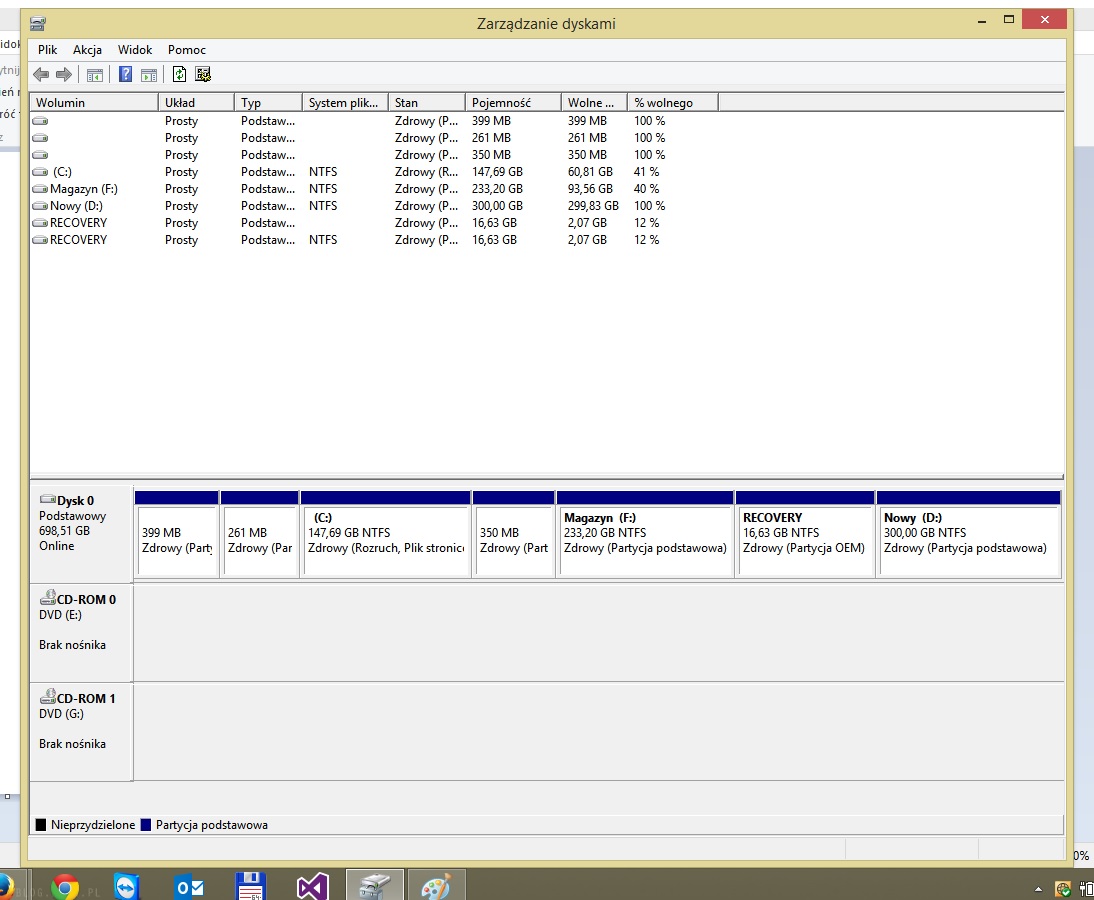Image resolution: width=1094 pixels, height=900 pixels.
Task: Click the 147,69 GB capacity cell
Action: click(x=497, y=172)
